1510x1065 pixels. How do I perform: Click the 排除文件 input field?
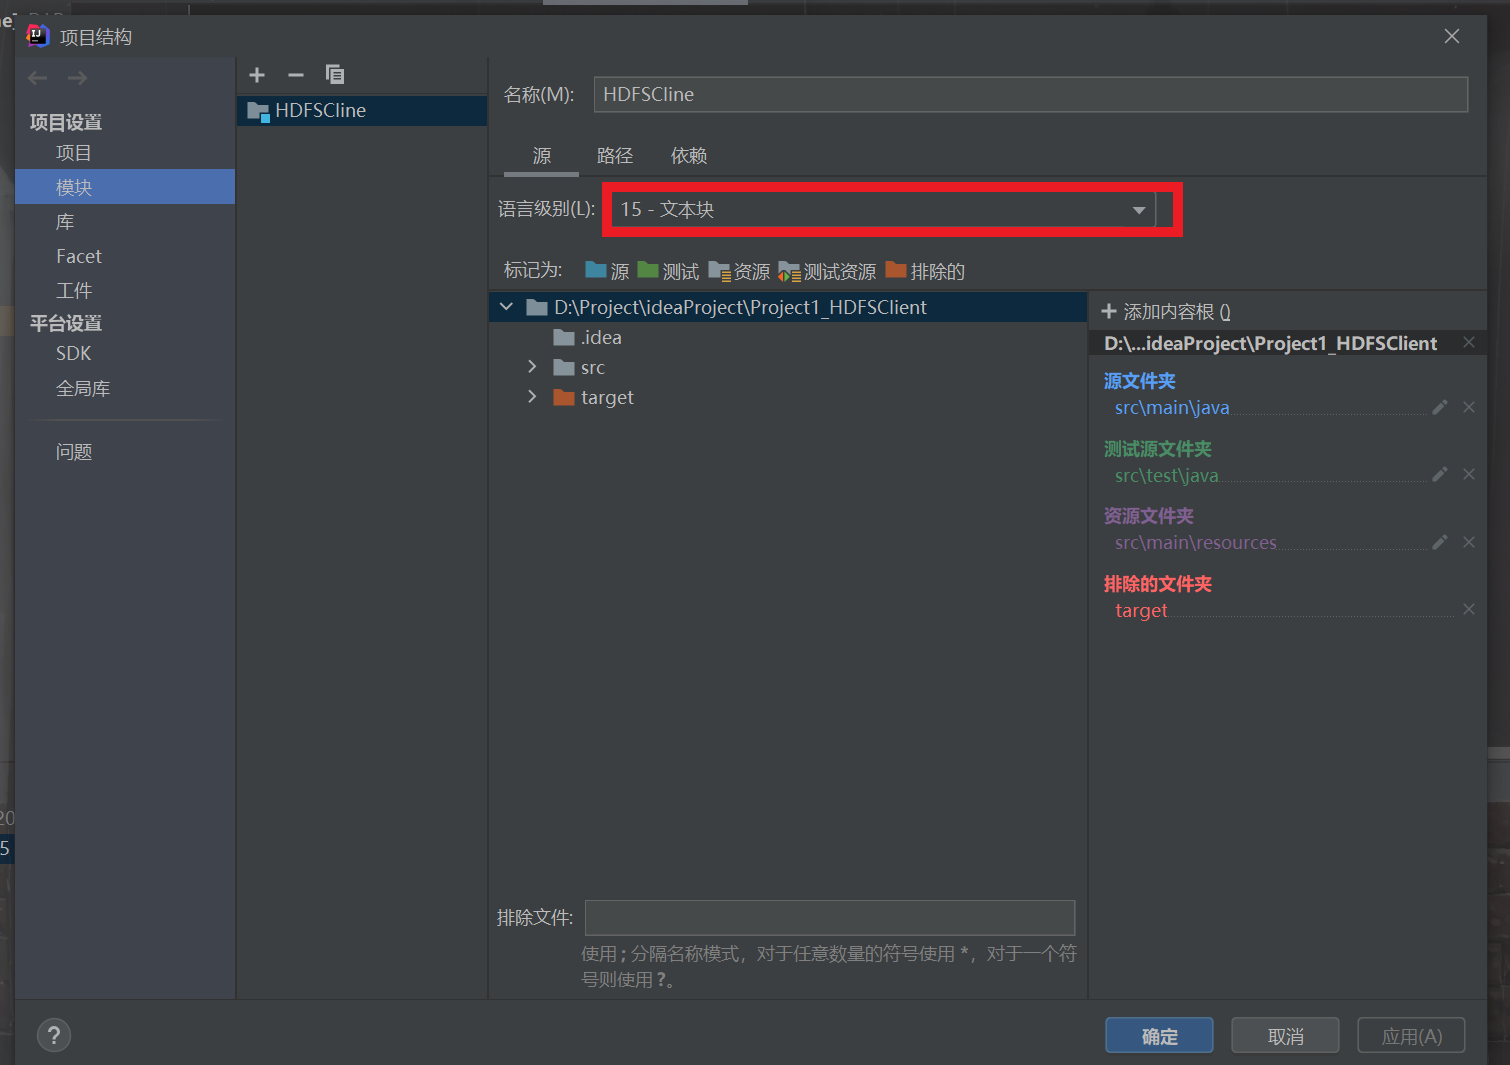(830, 917)
